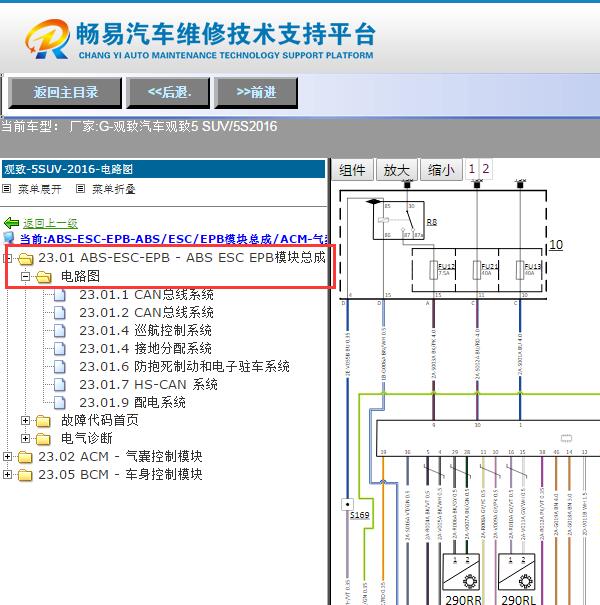Click the document icon for 23.01.2 CAN总线系统

[x=59, y=313]
